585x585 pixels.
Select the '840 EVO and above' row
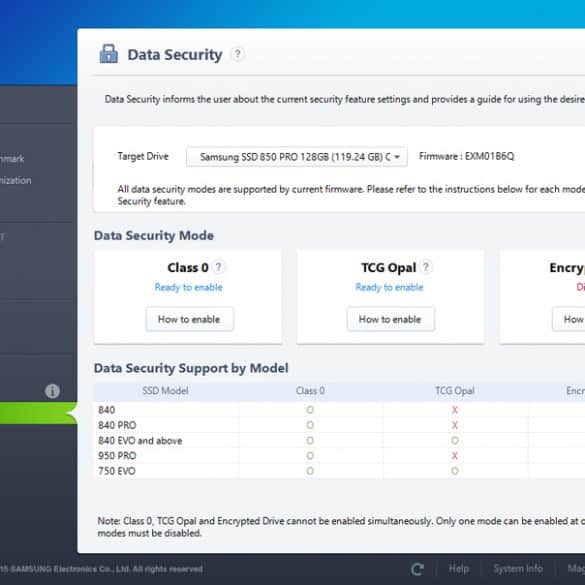[140, 441]
